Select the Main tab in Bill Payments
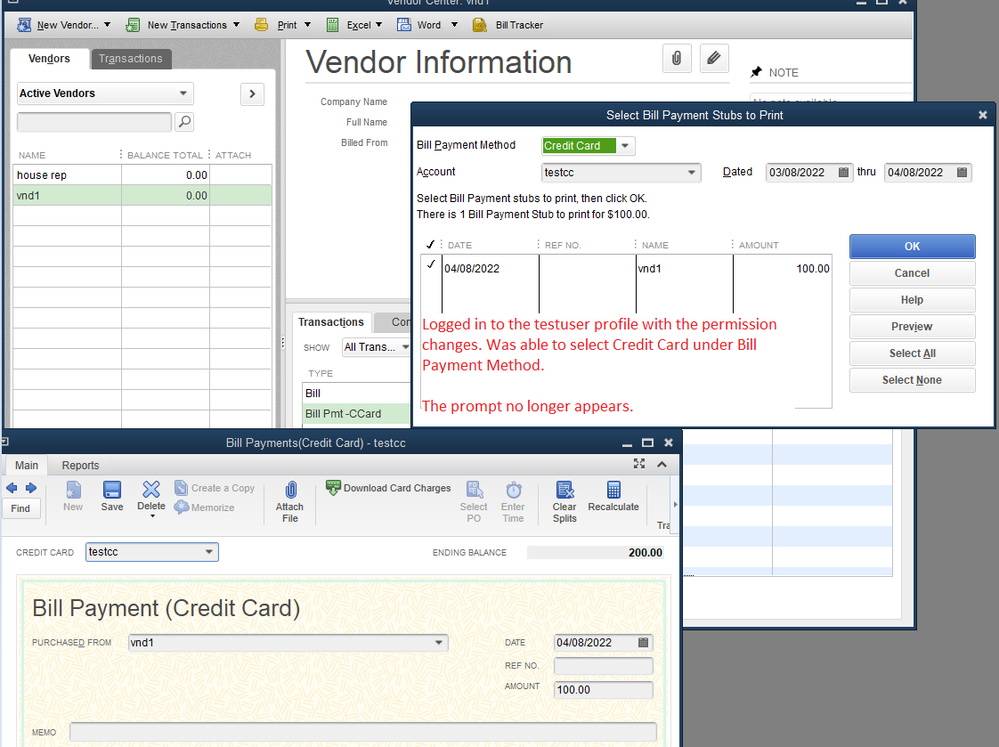Image resolution: width=999 pixels, height=747 pixels. pyautogui.click(x=27, y=465)
